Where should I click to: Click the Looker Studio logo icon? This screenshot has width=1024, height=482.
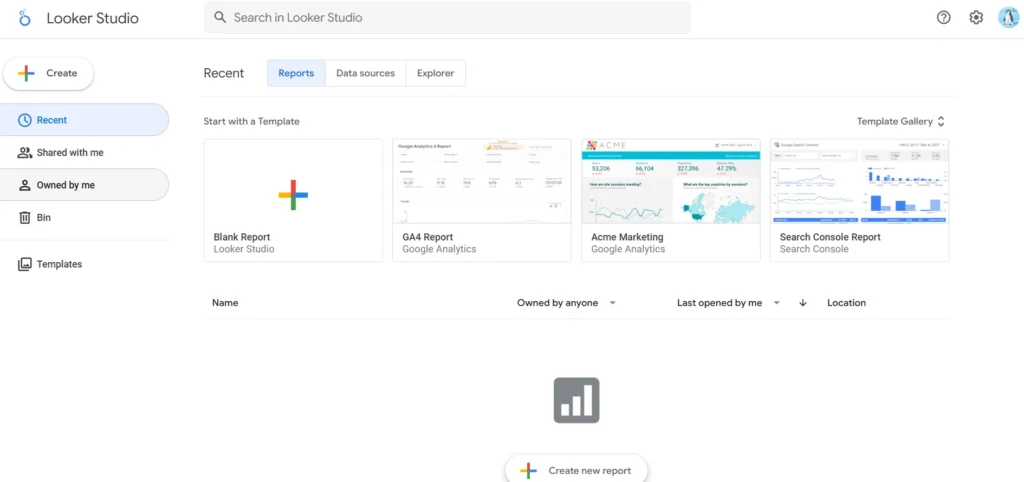[25, 18]
